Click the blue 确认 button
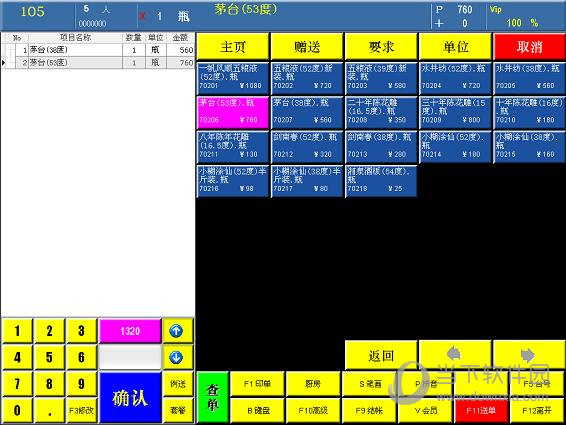This screenshot has width=566, height=425. tap(130, 397)
